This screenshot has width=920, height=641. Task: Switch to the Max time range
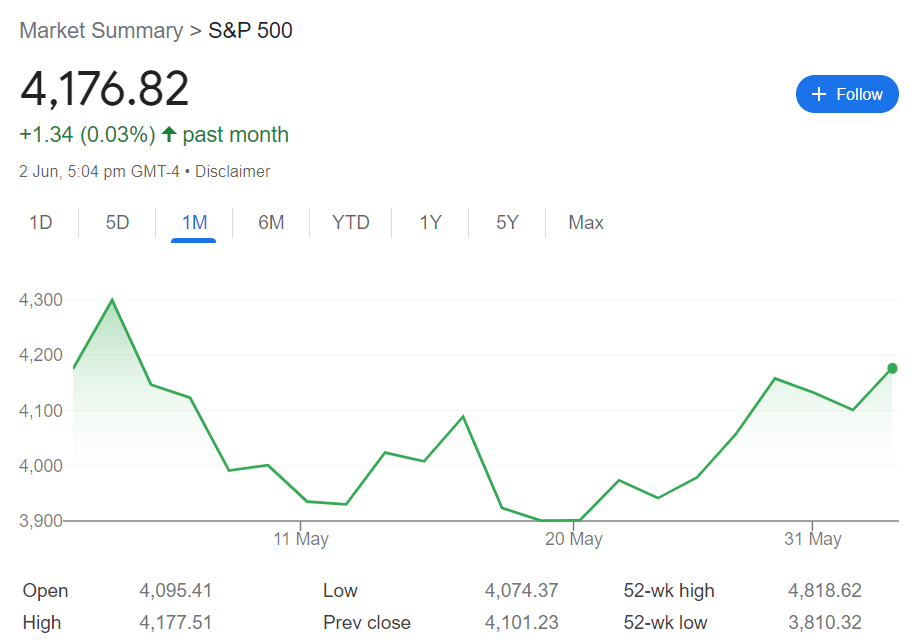pos(586,222)
